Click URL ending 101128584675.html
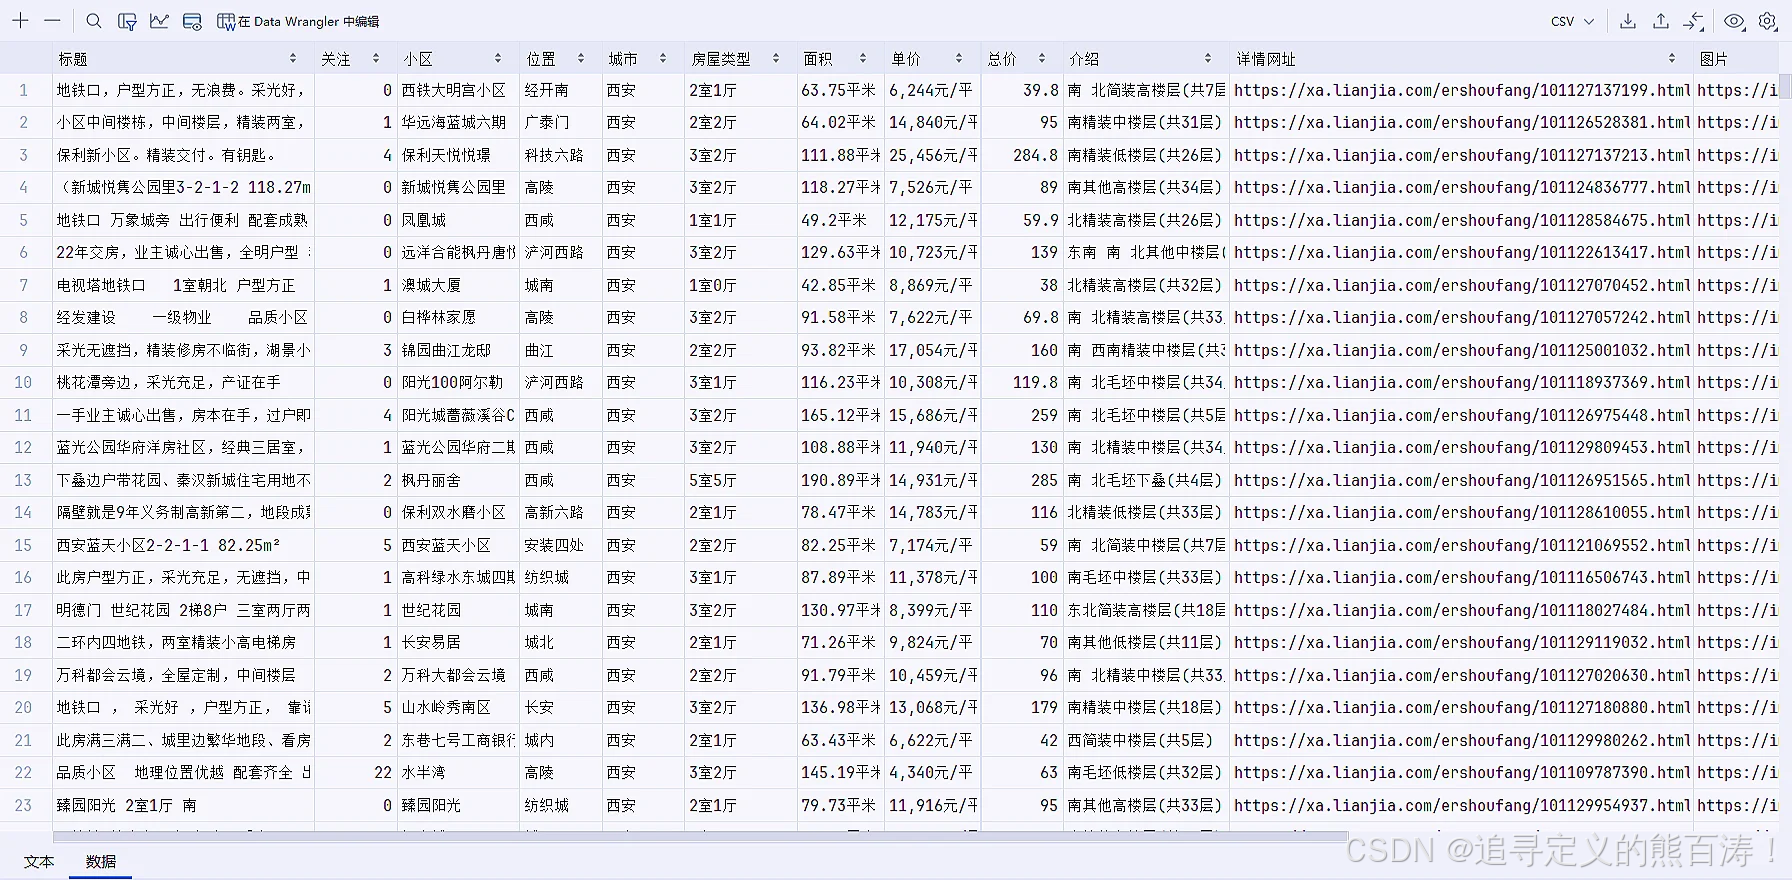This screenshot has height=880, width=1792. click(x=1462, y=220)
